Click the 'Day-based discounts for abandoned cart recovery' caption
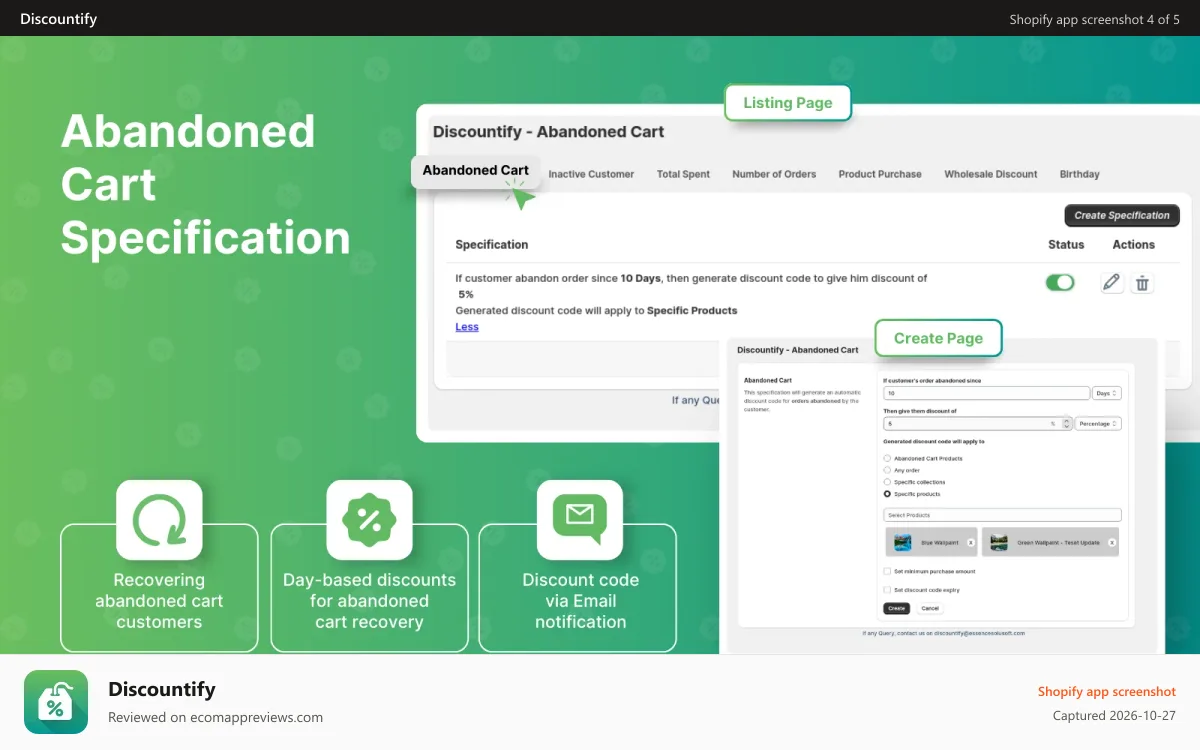The width and height of the screenshot is (1200, 750). [x=369, y=601]
